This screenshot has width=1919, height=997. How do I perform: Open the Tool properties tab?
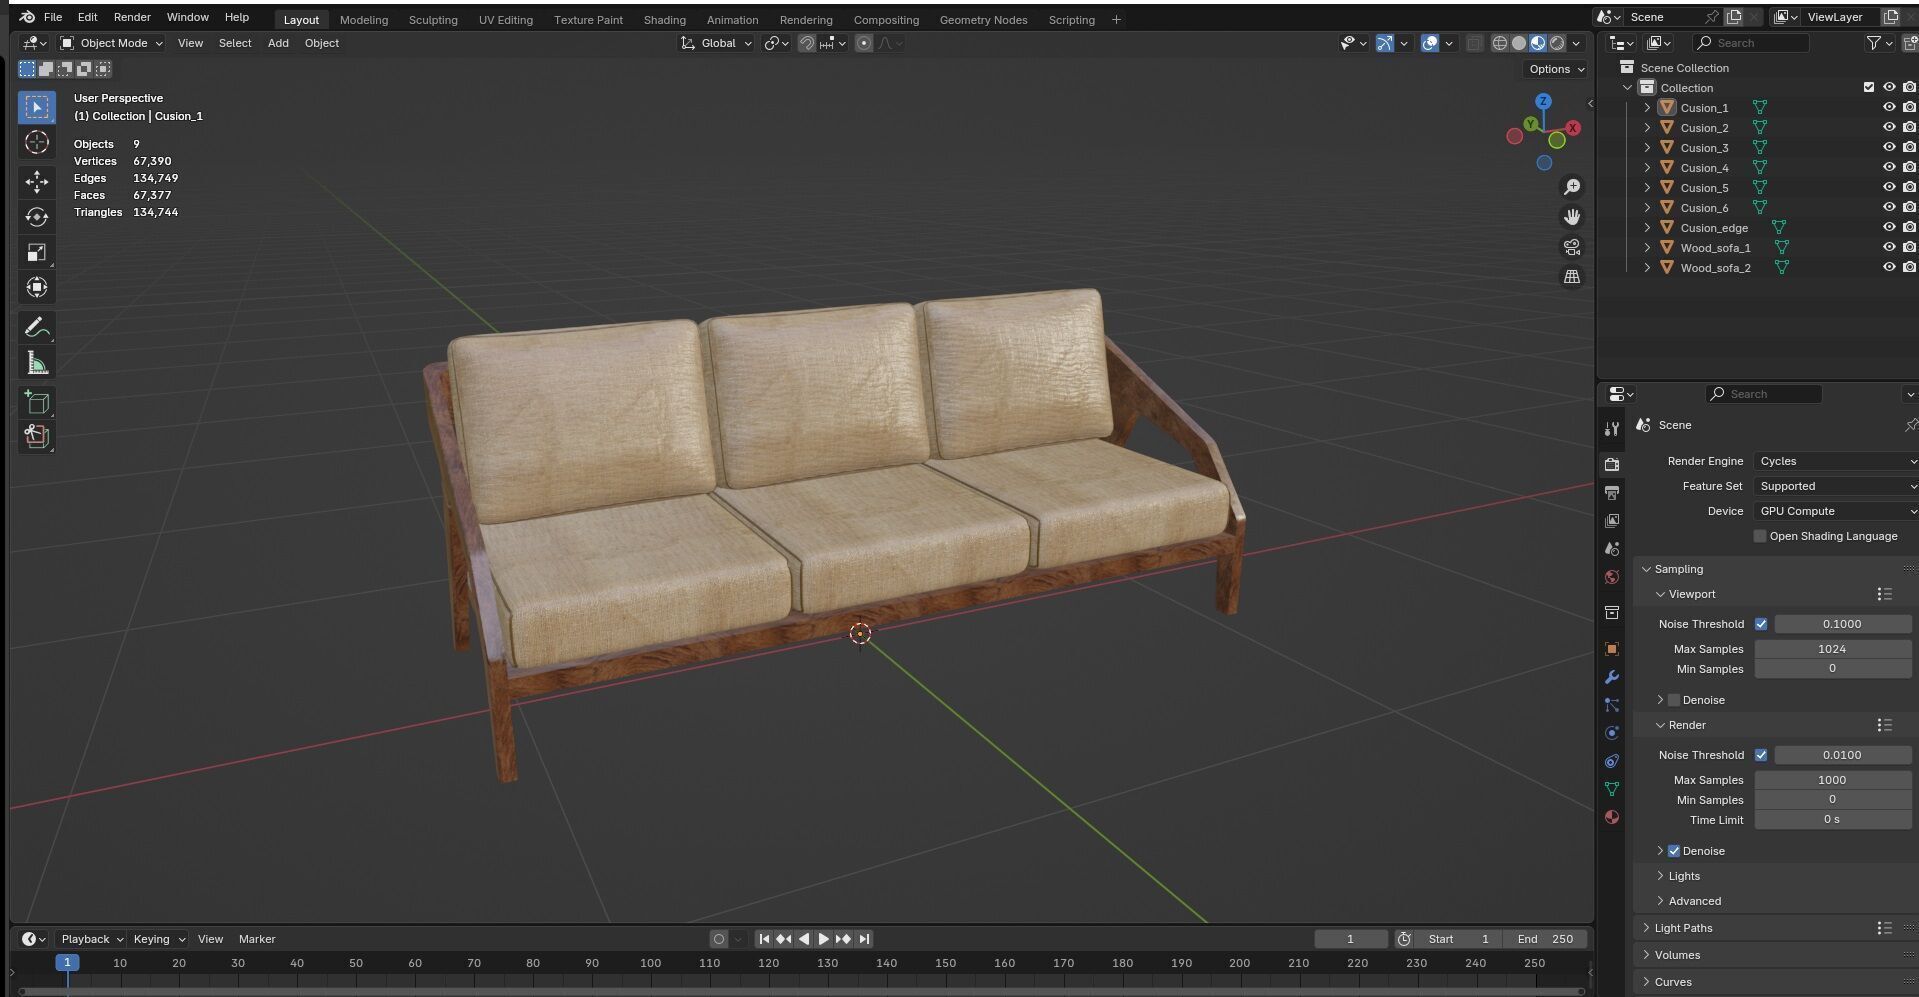coord(1611,429)
